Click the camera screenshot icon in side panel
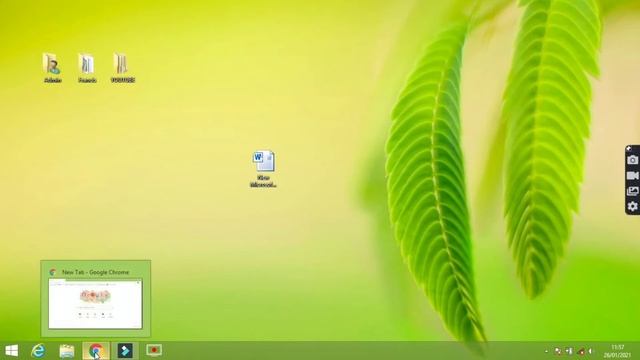 click(632, 160)
